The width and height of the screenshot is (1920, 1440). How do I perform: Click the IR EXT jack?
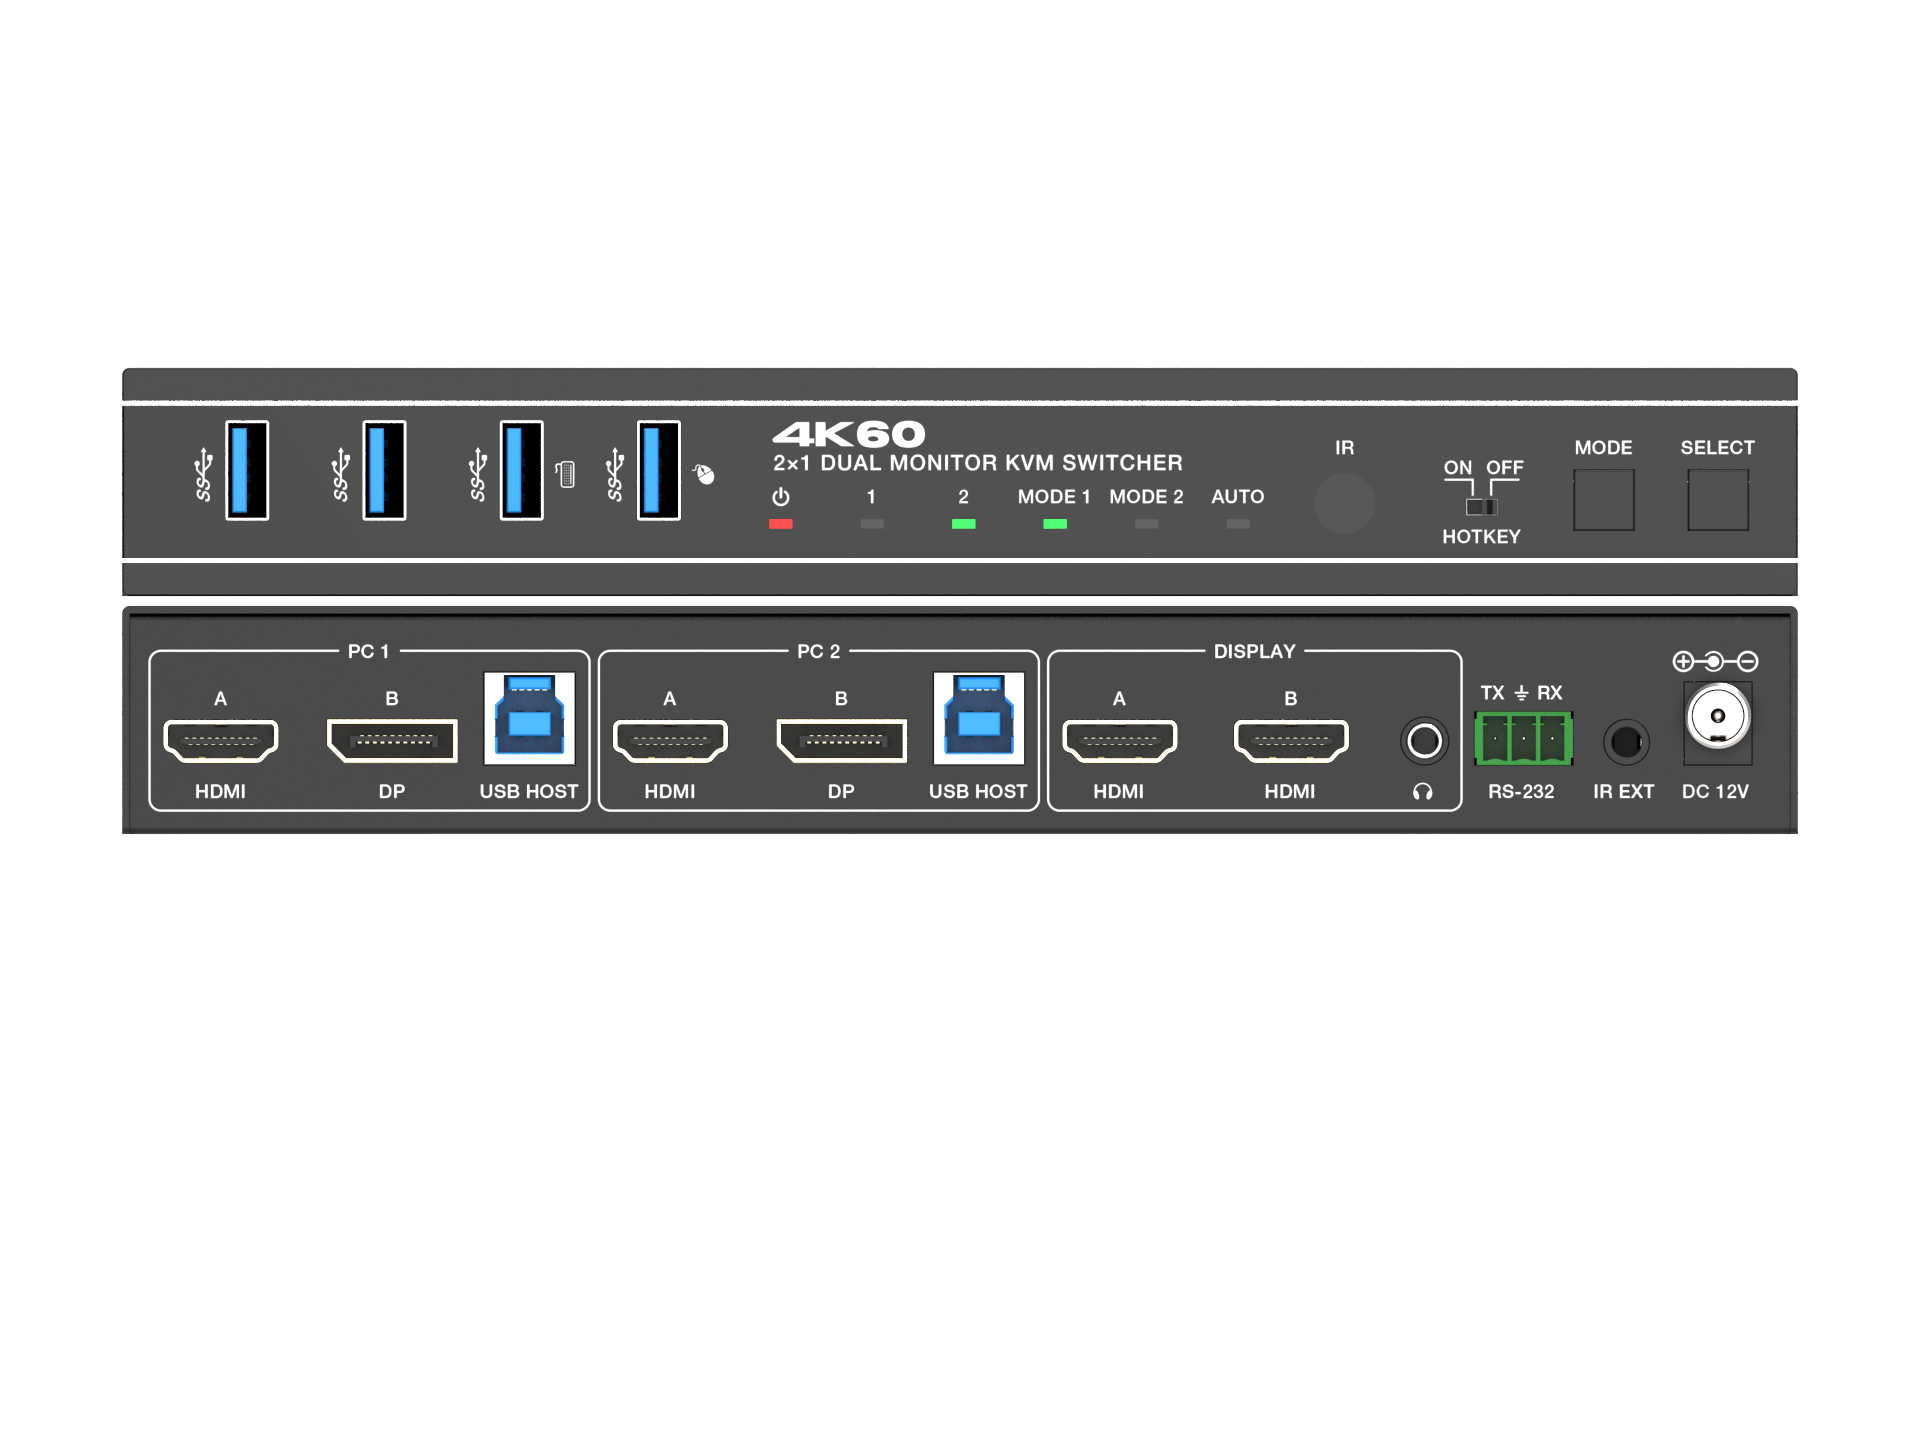tap(1624, 740)
